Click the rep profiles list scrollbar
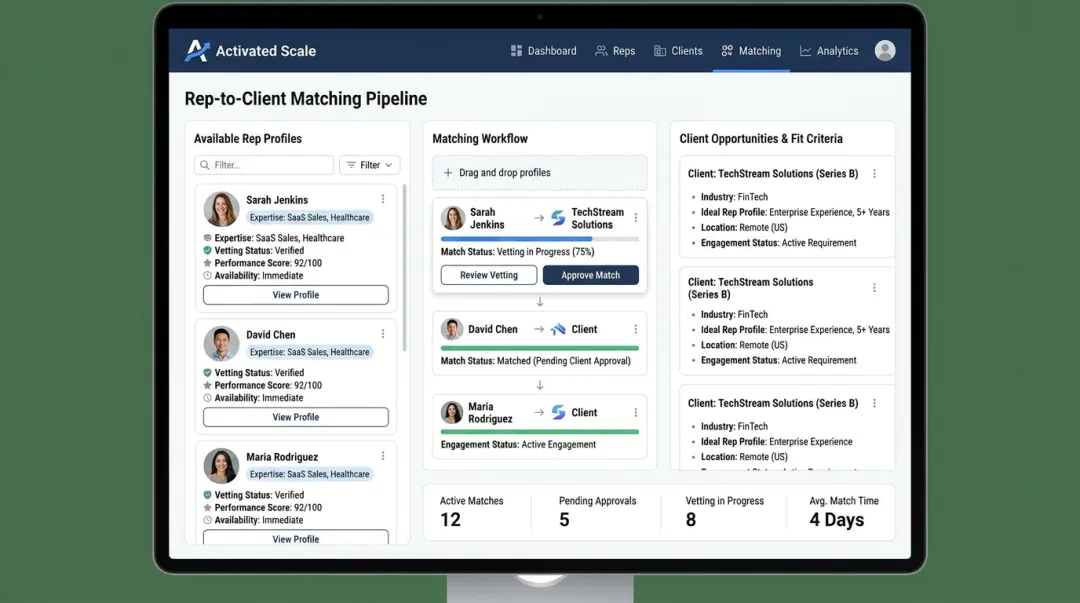 [x=404, y=267]
